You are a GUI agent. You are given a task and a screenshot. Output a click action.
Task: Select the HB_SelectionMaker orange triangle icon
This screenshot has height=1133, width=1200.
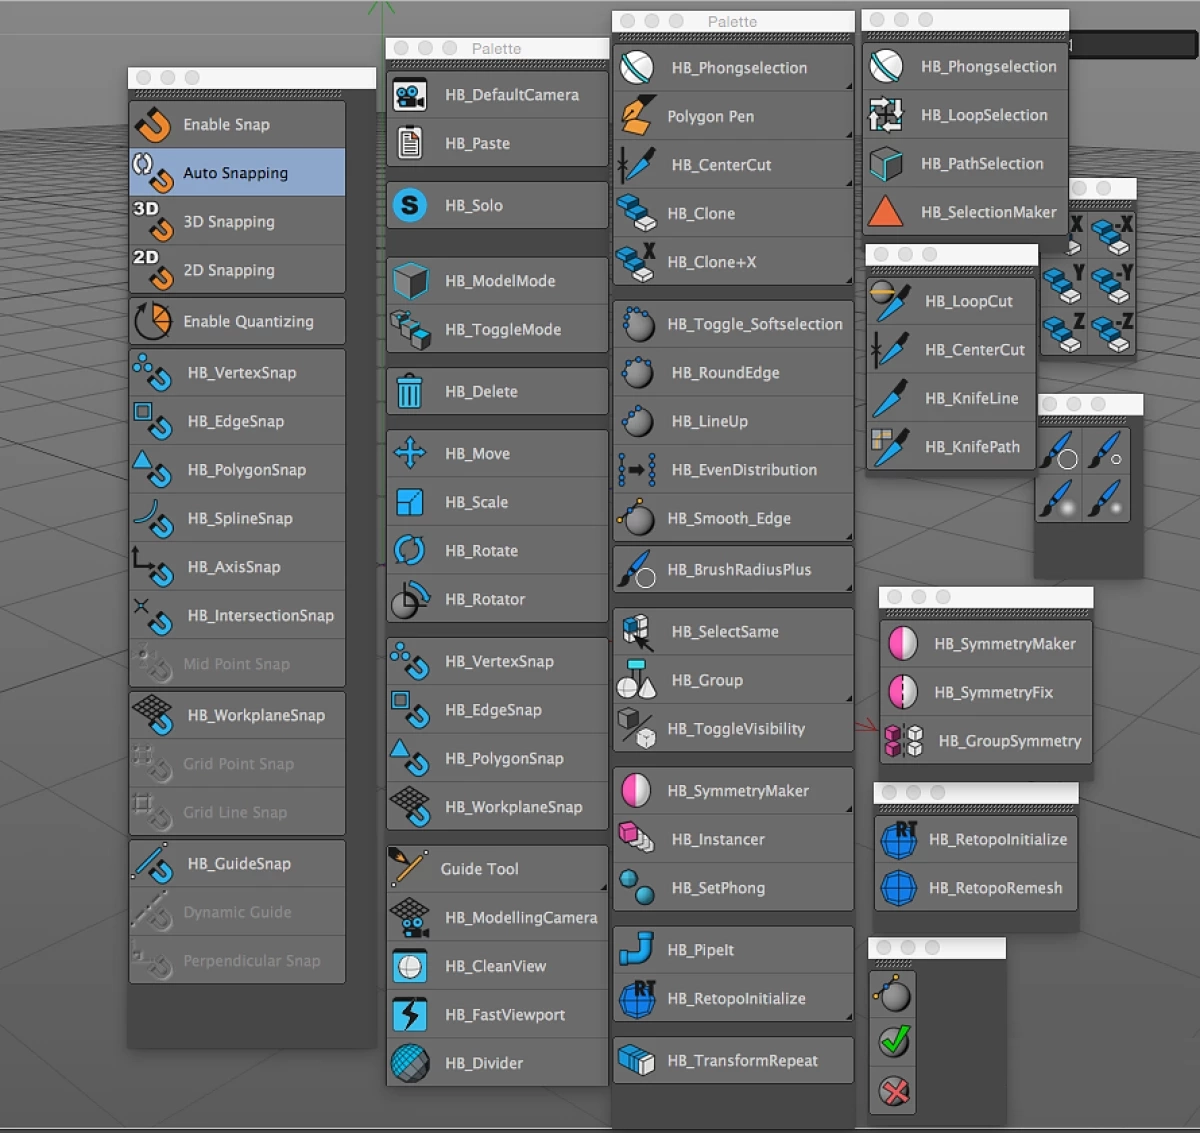pyautogui.click(x=886, y=212)
